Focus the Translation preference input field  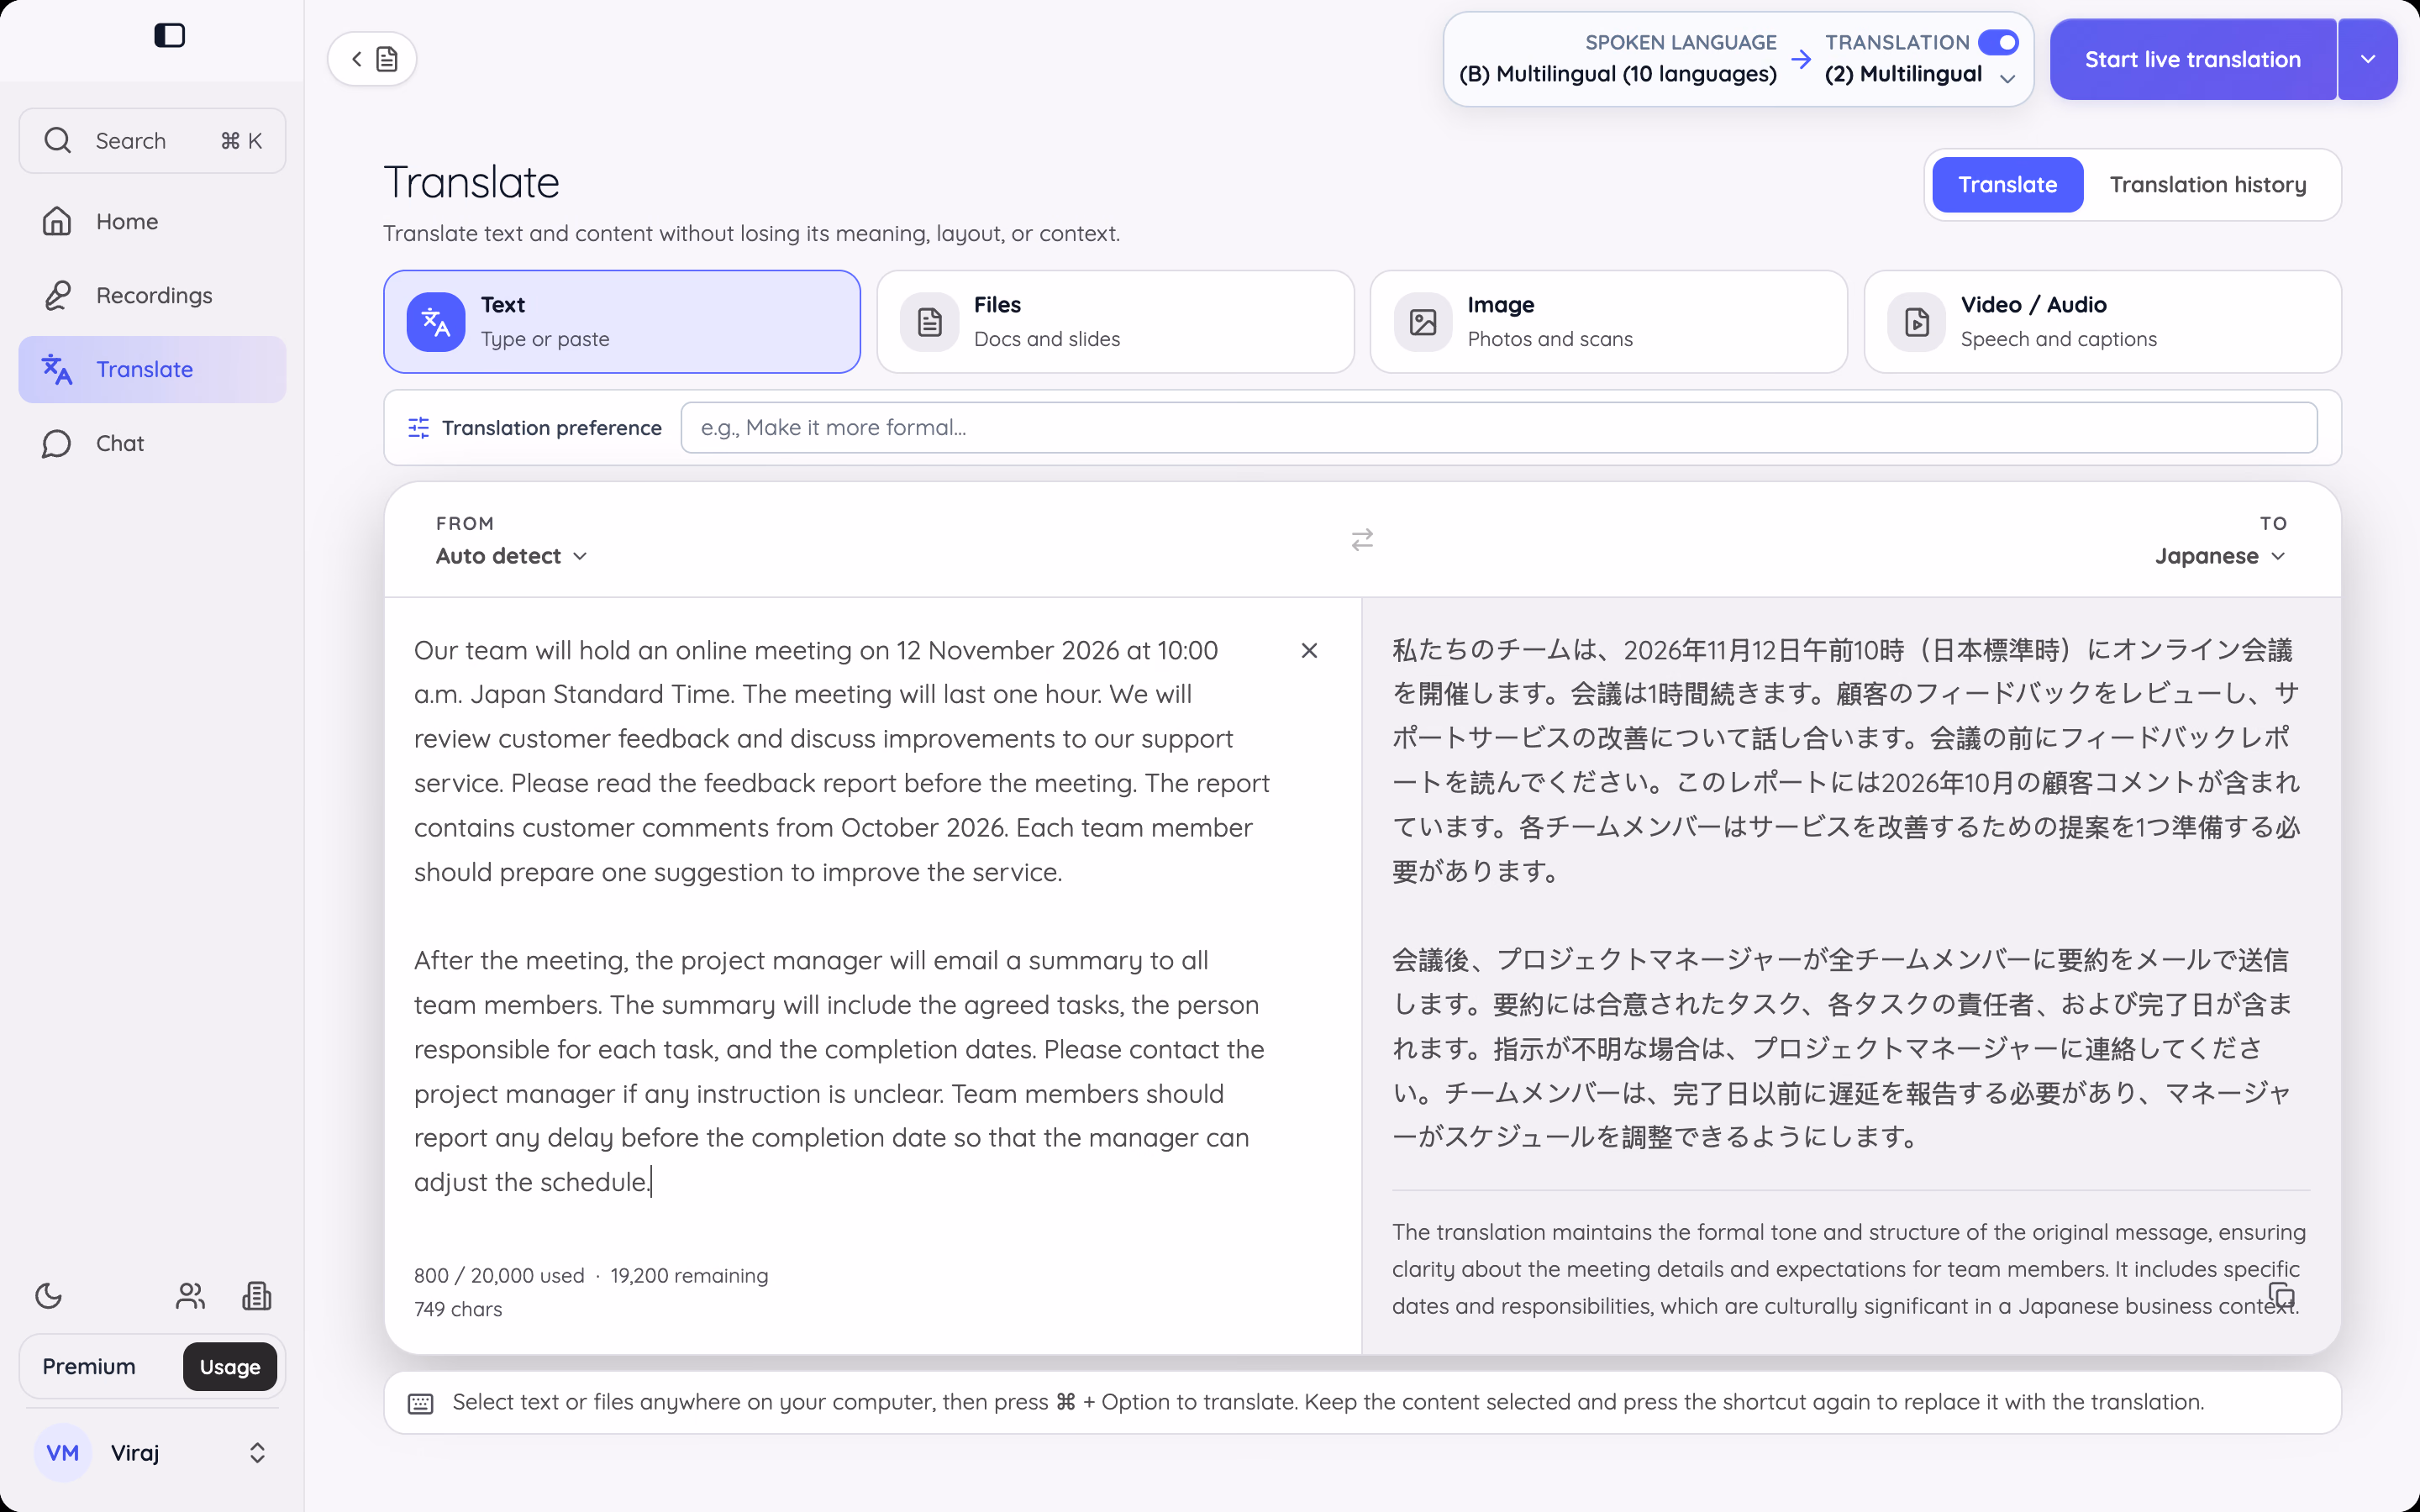pyautogui.click(x=1499, y=428)
